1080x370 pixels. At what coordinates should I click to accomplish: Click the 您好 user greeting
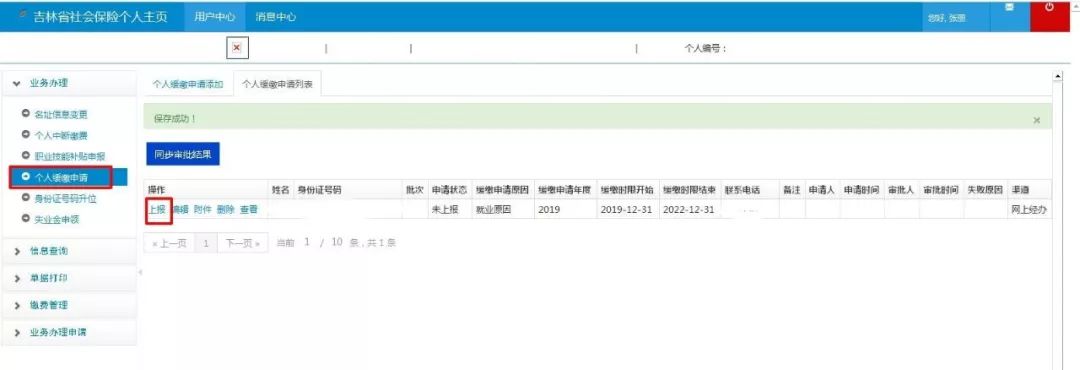(947, 19)
